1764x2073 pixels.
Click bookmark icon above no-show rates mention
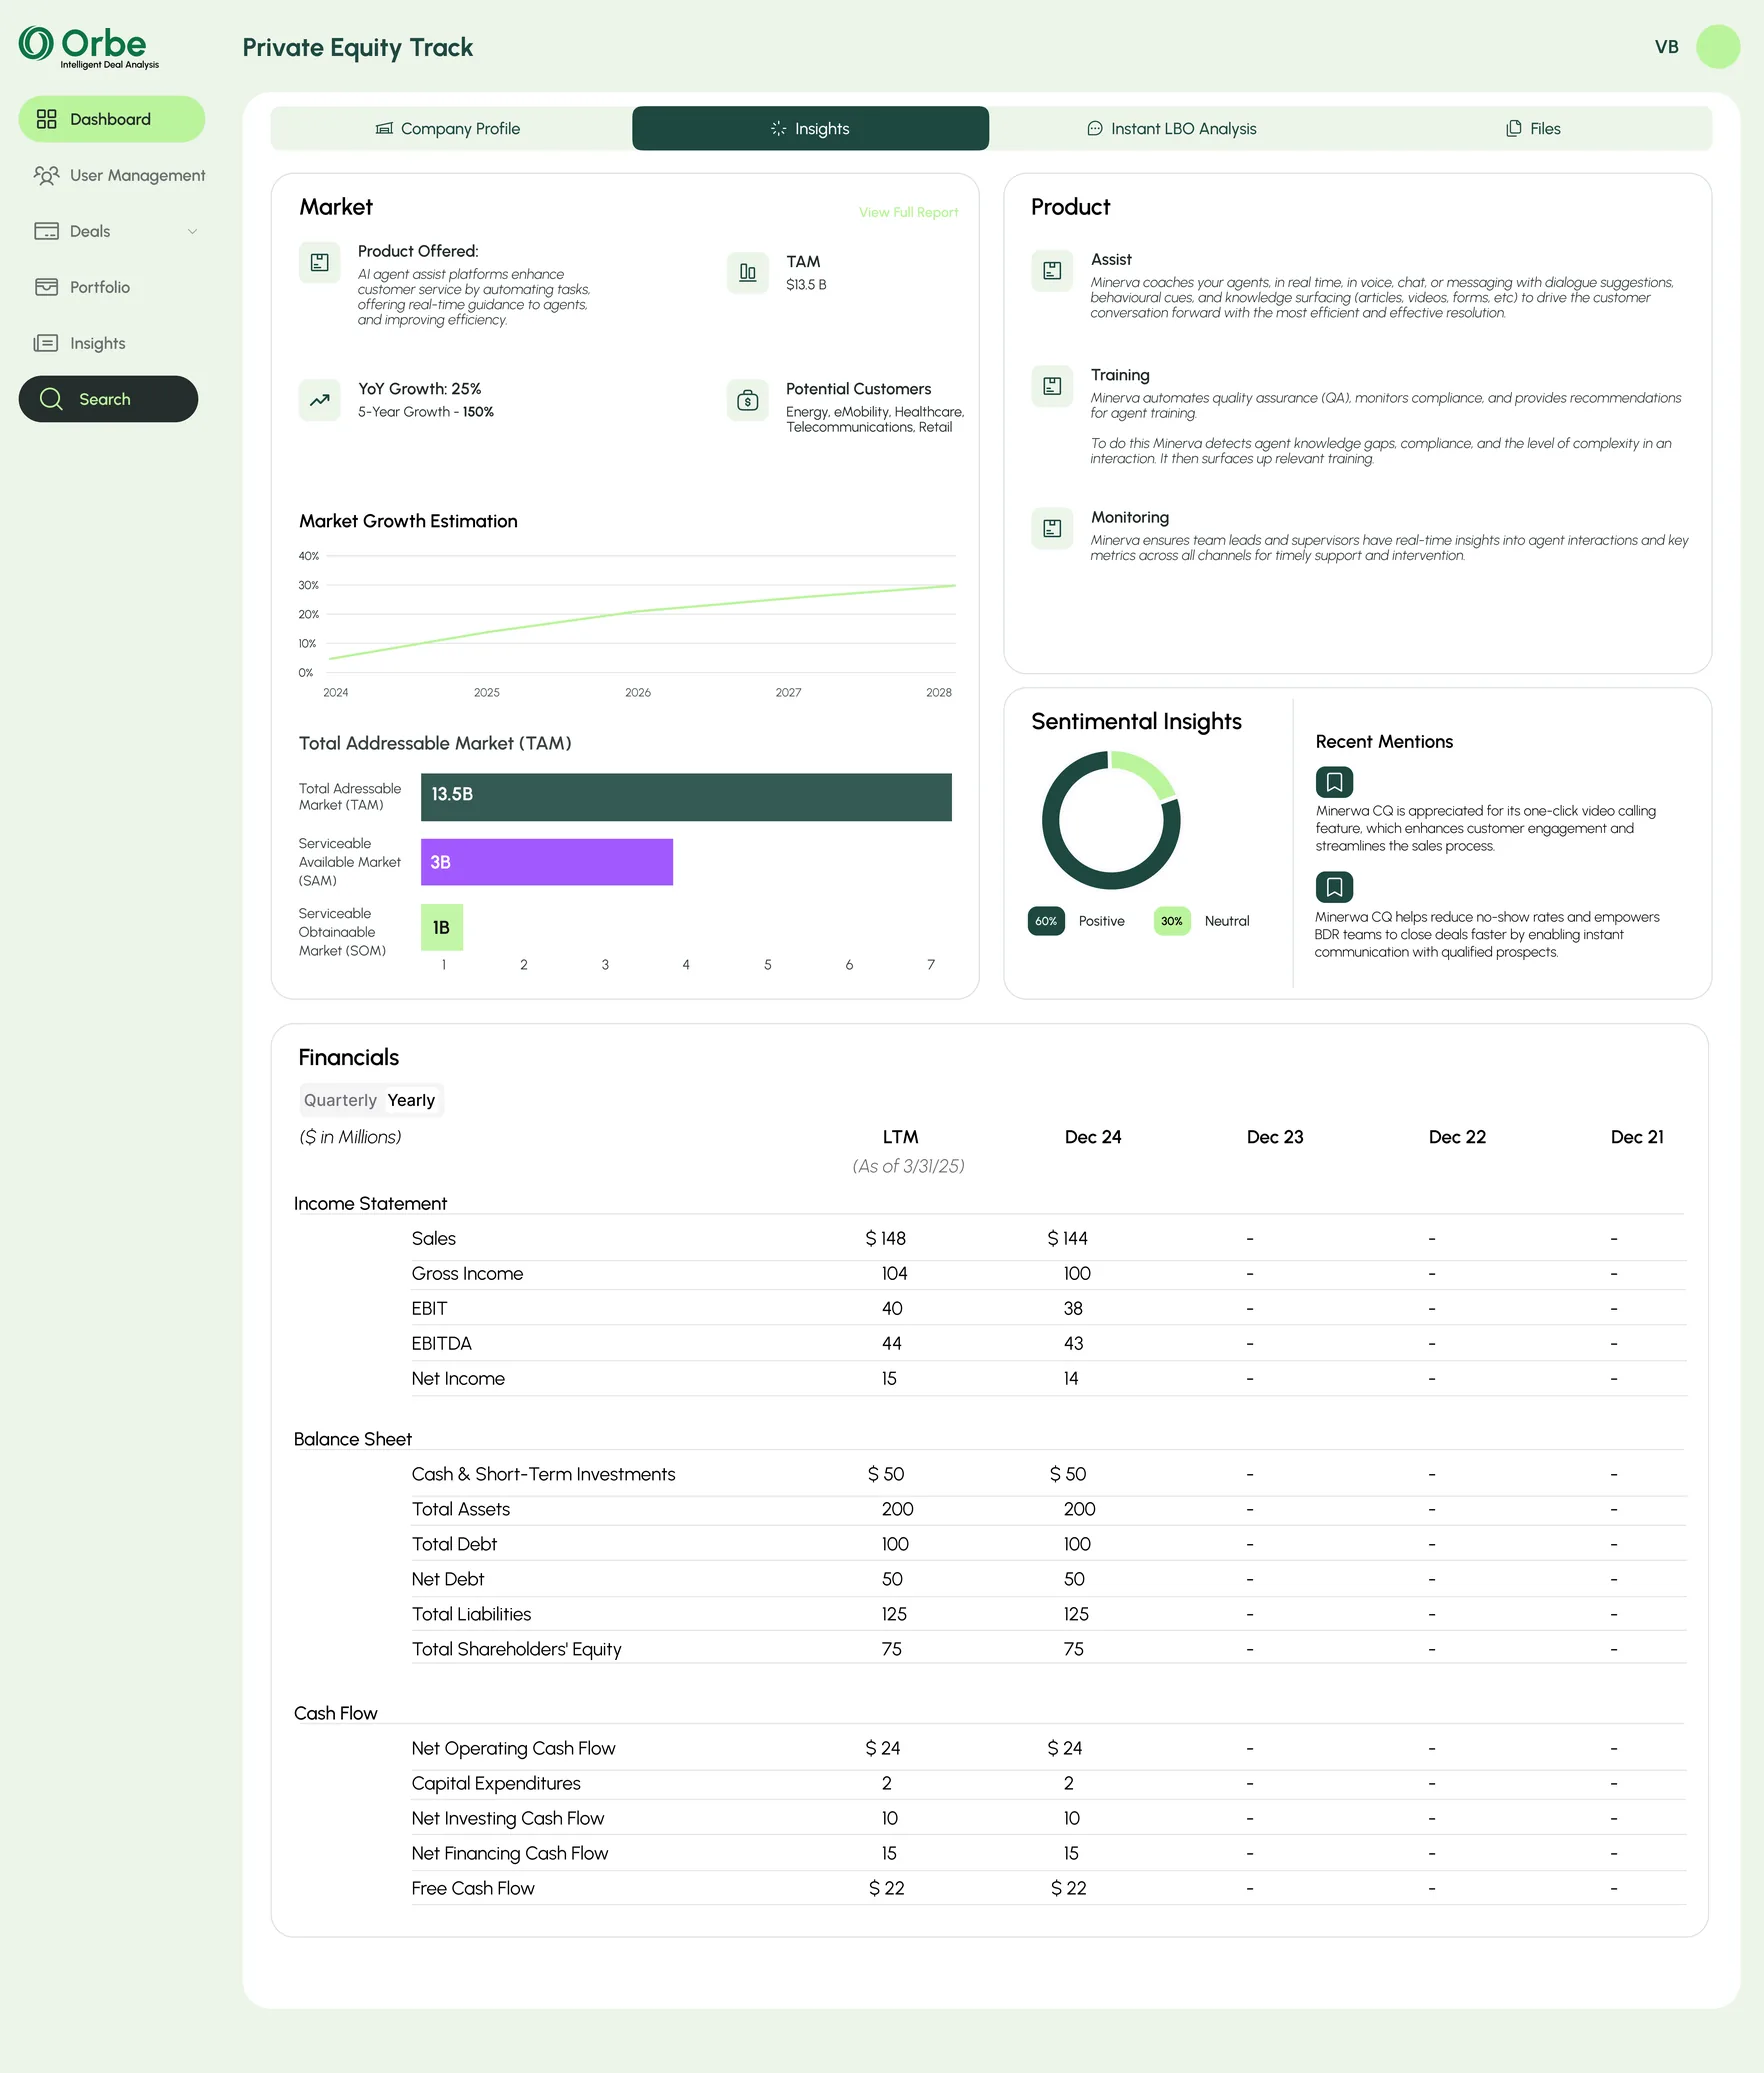point(1334,887)
